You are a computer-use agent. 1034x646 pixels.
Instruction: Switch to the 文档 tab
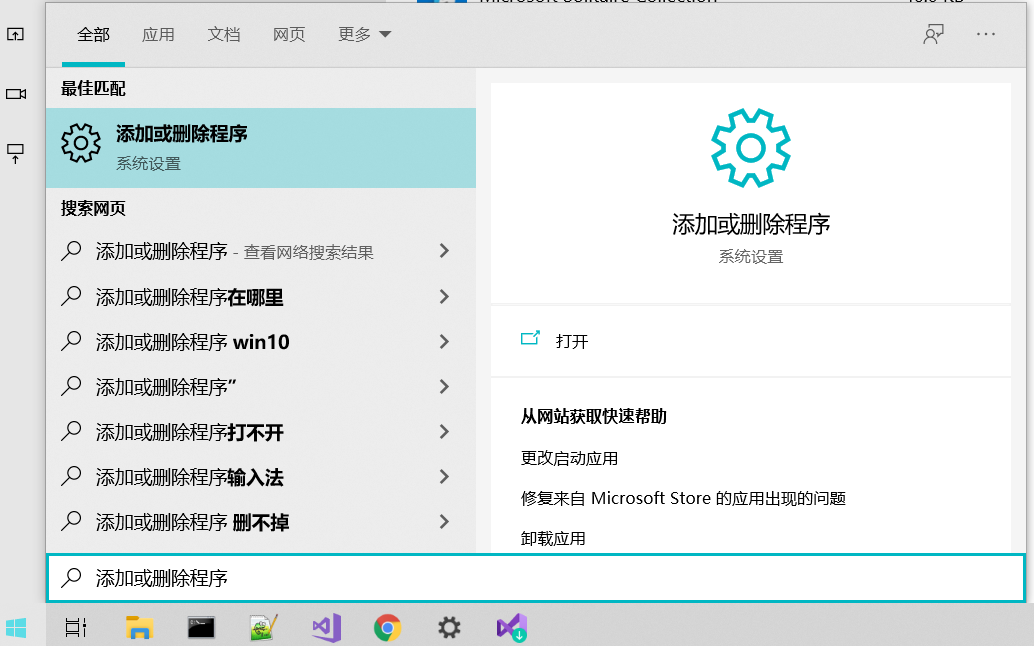223,33
